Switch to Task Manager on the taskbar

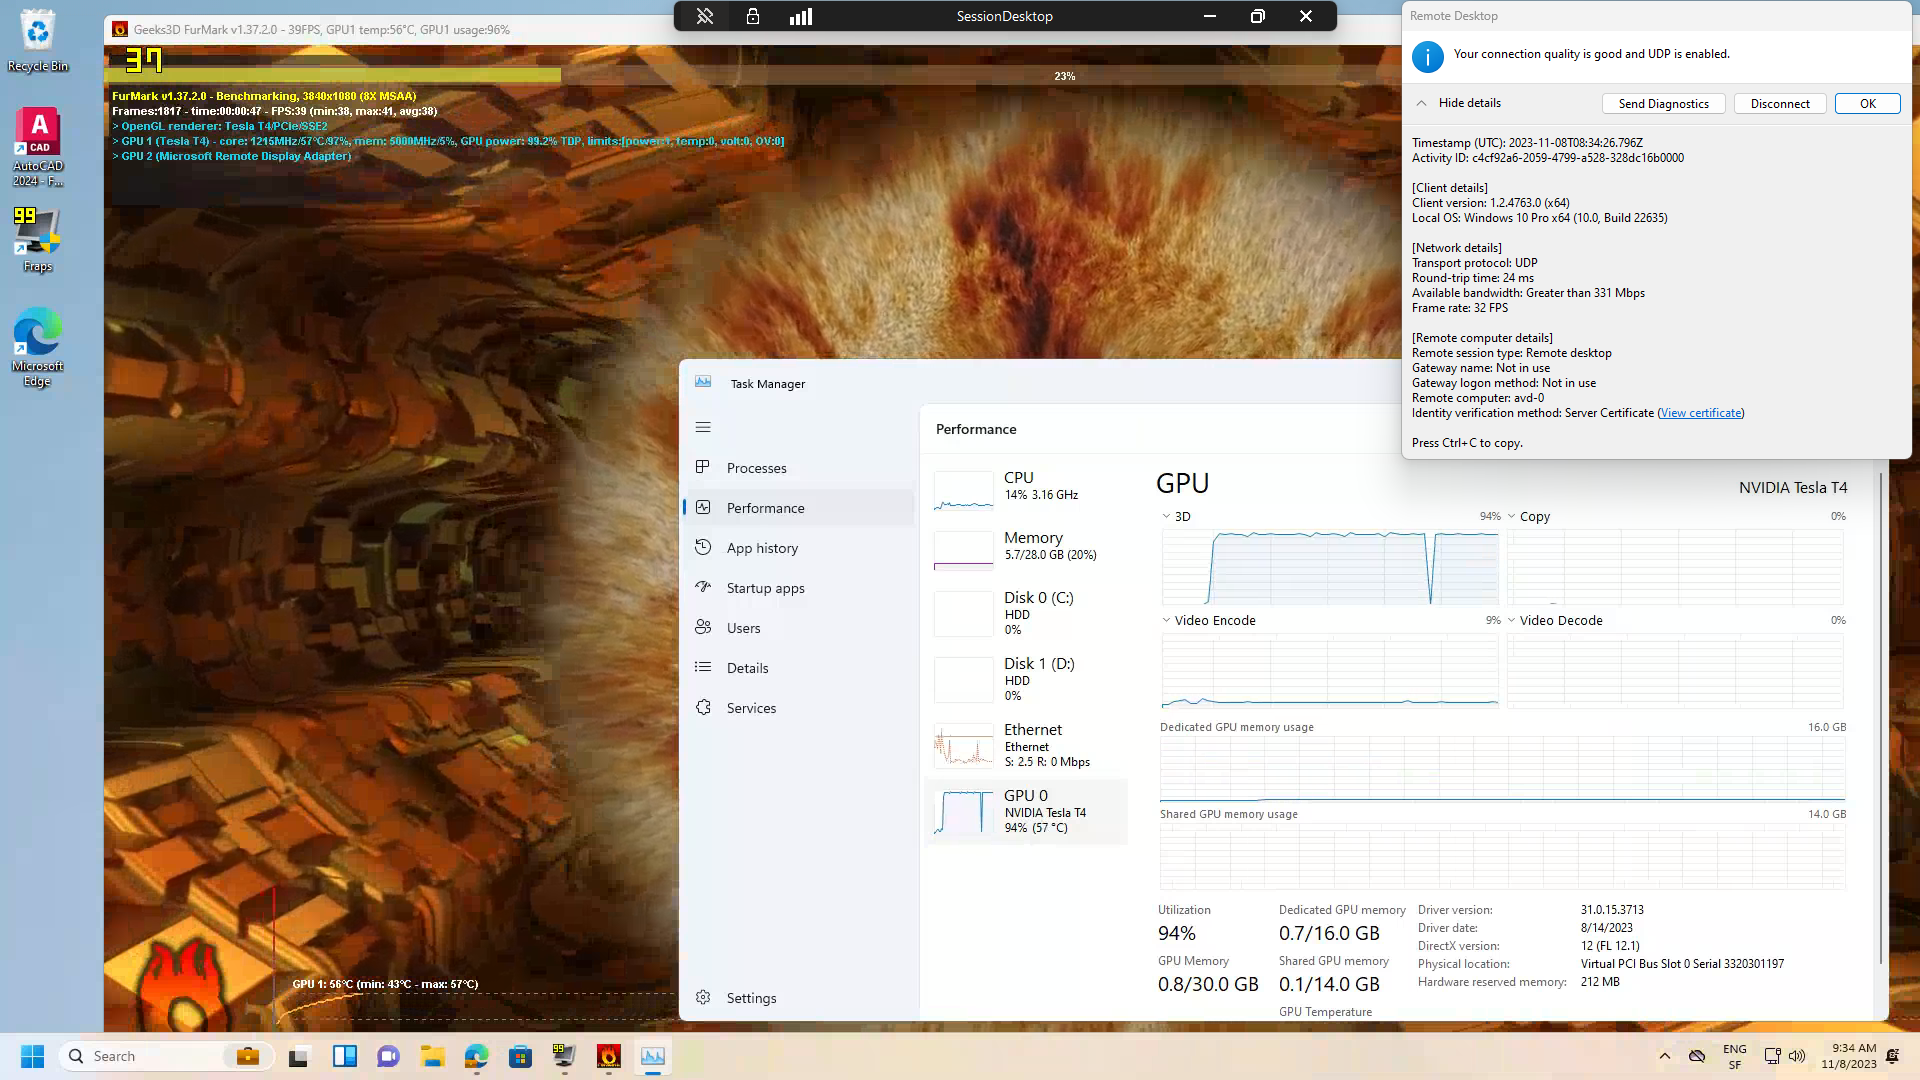pyautogui.click(x=653, y=1056)
